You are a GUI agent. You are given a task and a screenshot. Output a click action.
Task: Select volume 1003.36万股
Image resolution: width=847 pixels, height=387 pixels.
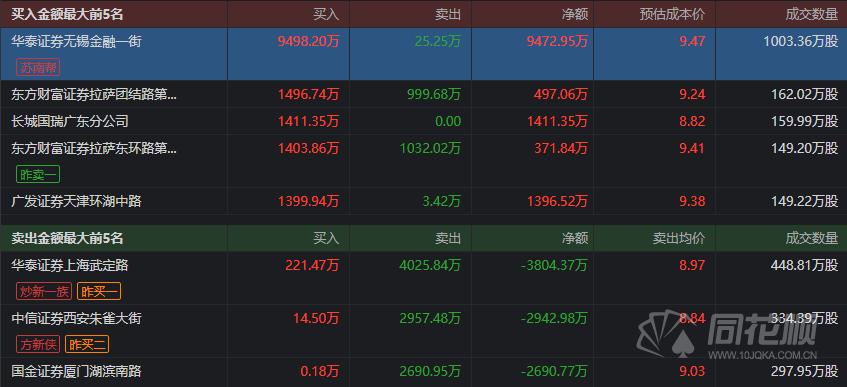click(x=801, y=42)
